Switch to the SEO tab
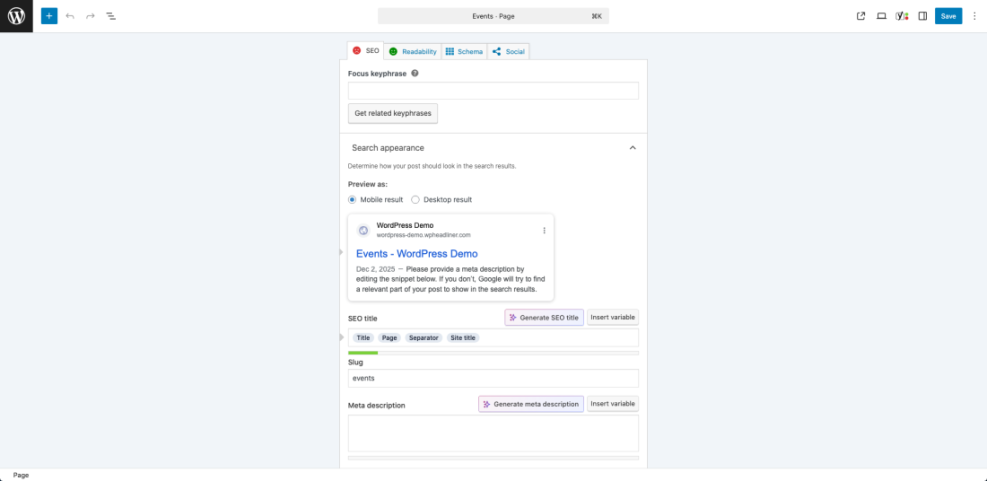987x481 pixels. click(366, 50)
